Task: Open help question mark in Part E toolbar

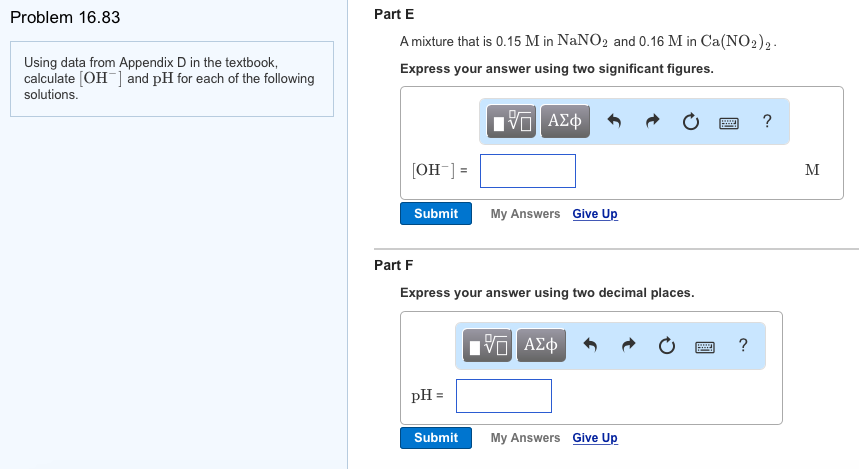Action: click(x=767, y=121)
